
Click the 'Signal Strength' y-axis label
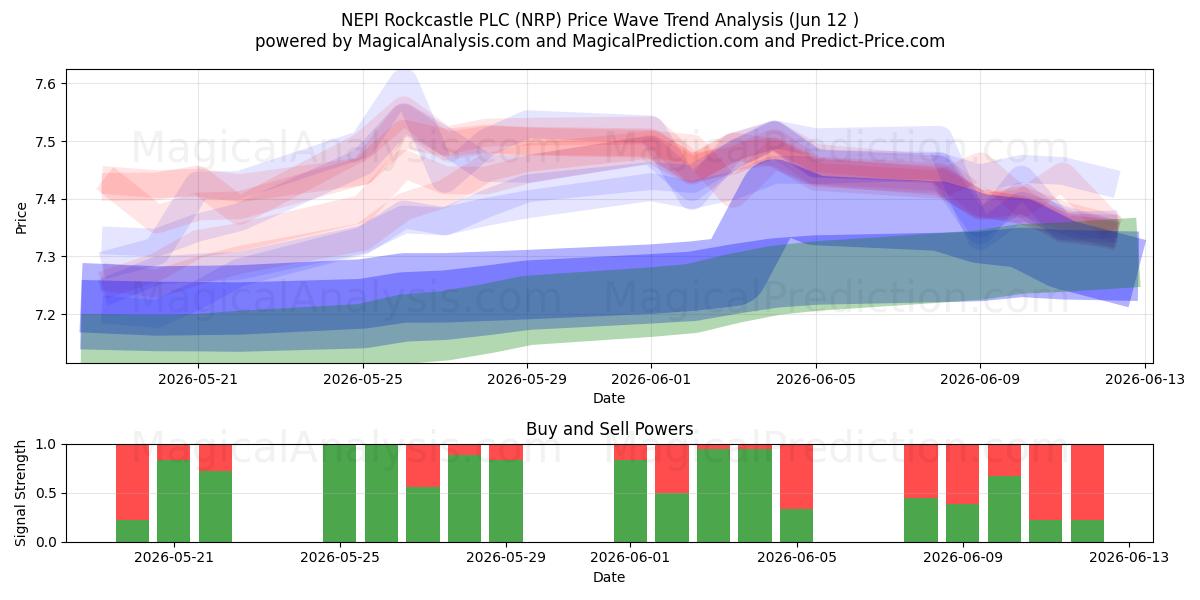21,493
